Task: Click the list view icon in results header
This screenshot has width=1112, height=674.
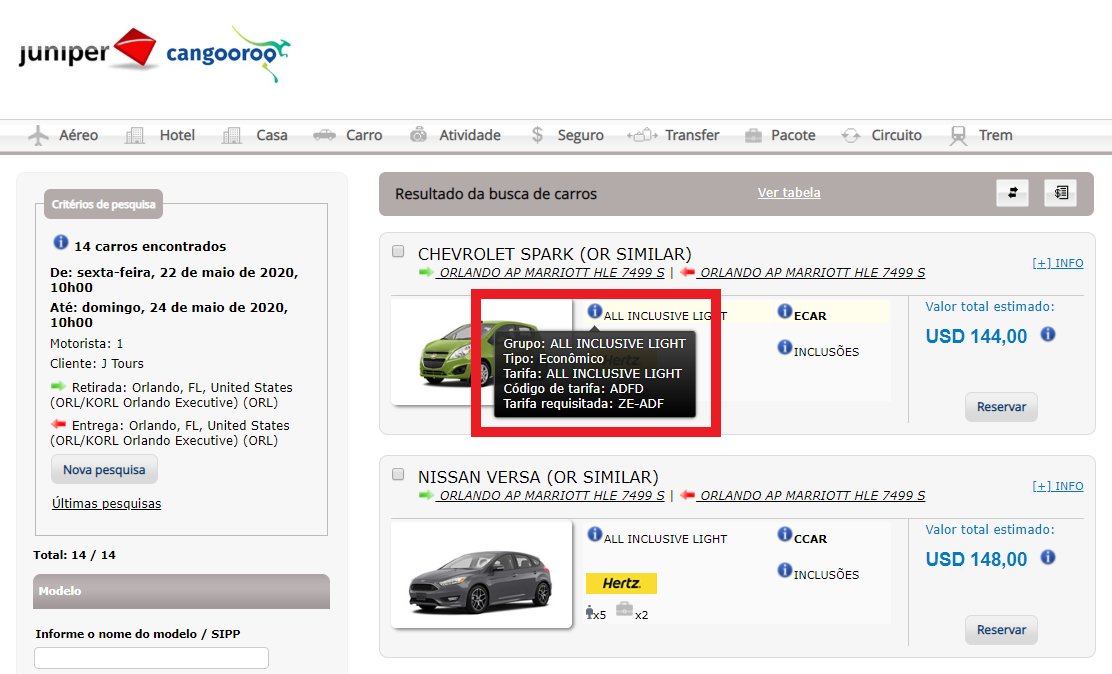Action: 1060,193
